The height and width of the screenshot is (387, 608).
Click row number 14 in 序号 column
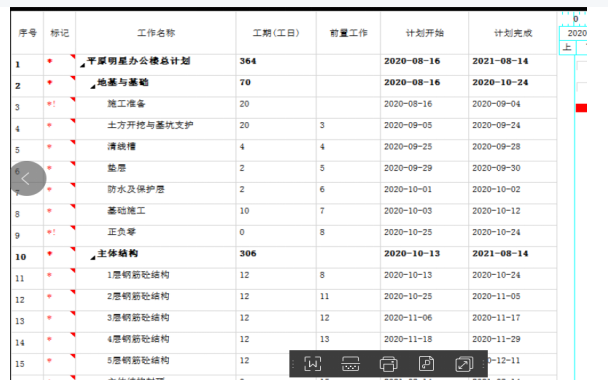coord(20,343)
